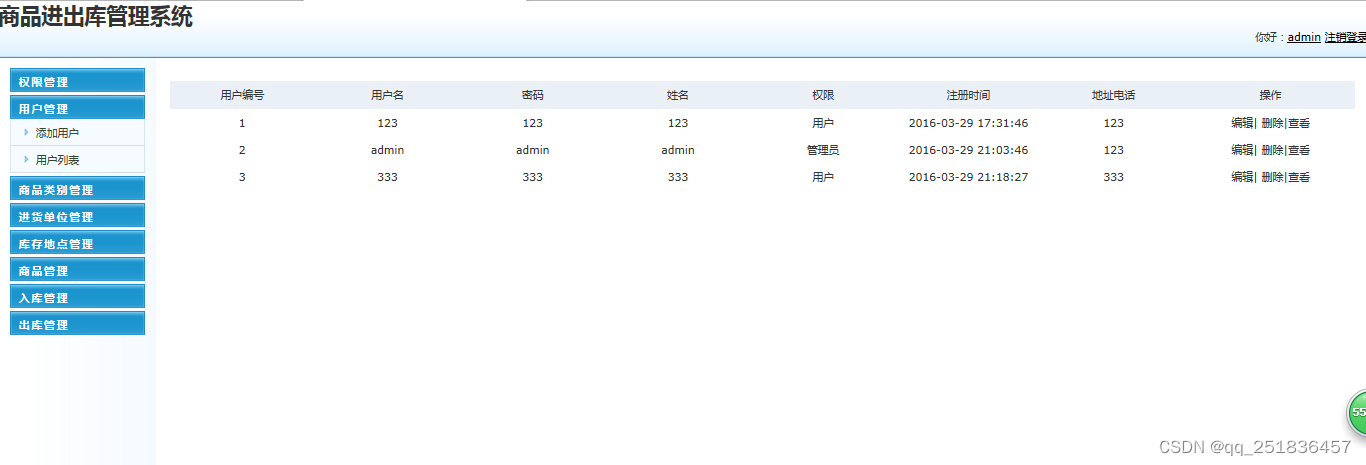Select the date 2016-03-29 21:03:46
The width and height of the screenshot is (1366, 465).
tap(968, 150)
